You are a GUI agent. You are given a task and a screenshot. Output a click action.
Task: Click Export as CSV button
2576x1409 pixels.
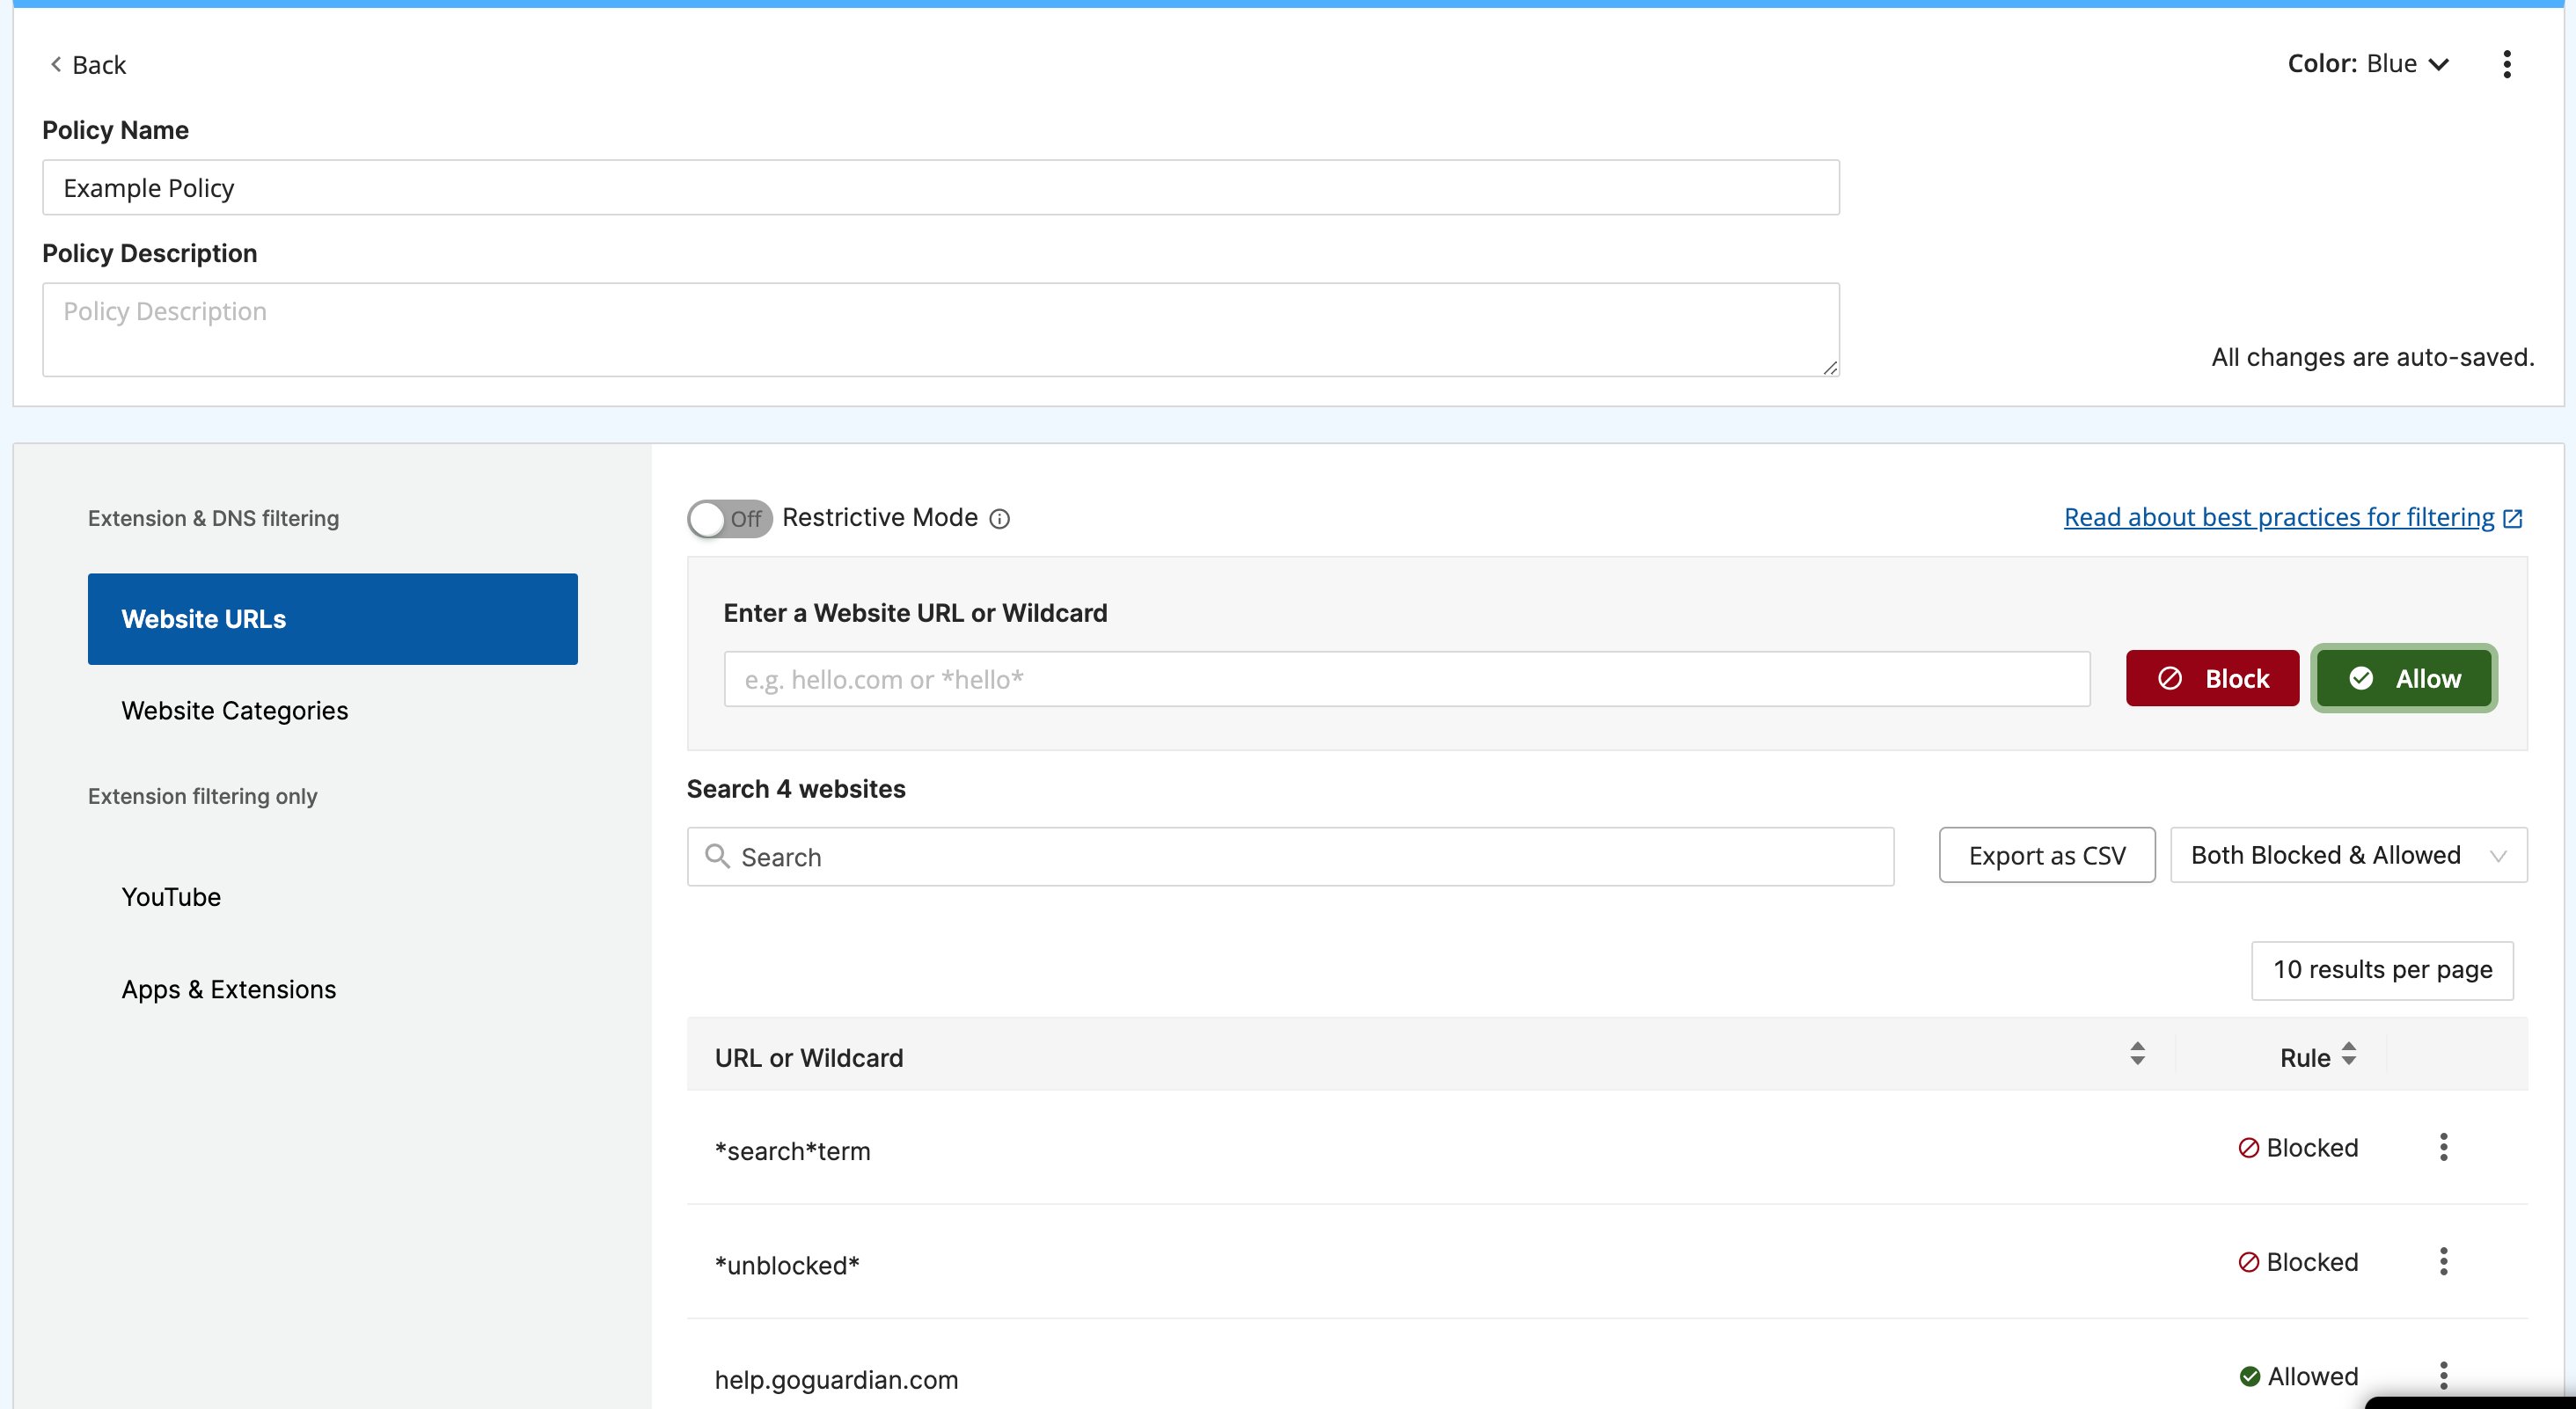click(x=2046, y=855)
